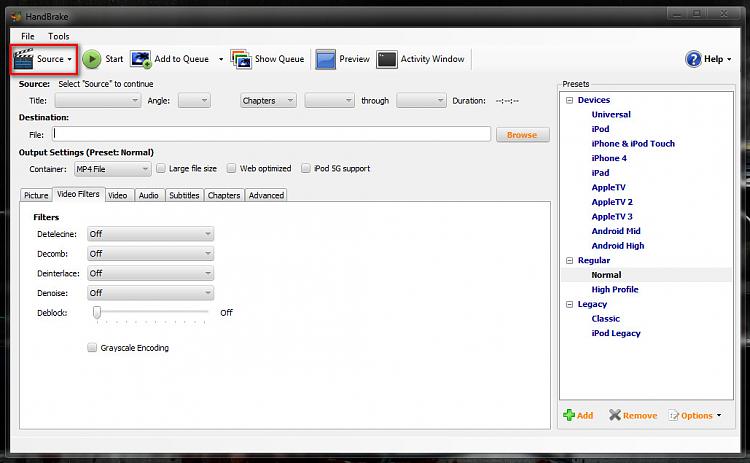
Task: Open the Chapters mode dropdown
Action: coord(268,100)
